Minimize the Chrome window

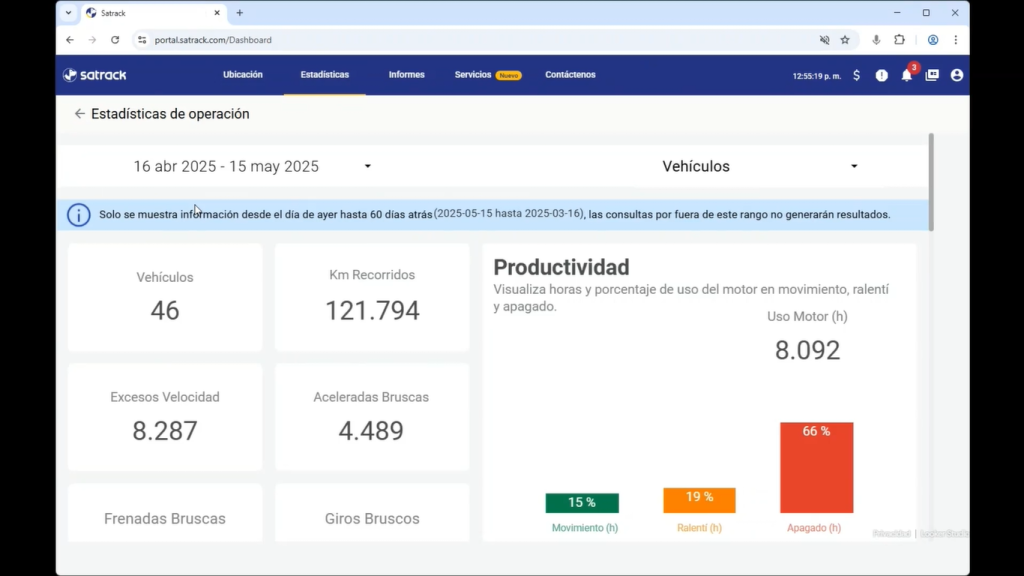click(897, 13)
